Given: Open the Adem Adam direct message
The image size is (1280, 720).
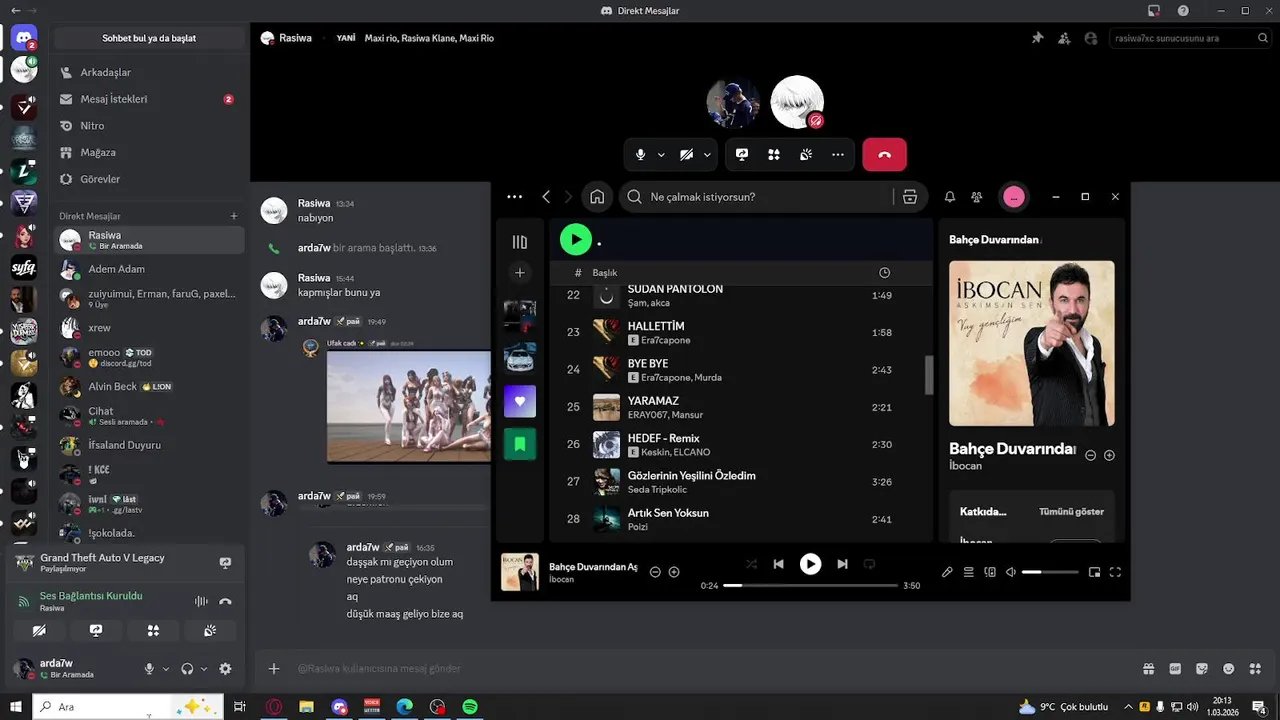Looking at the screenshot, I should click(149, 269).
